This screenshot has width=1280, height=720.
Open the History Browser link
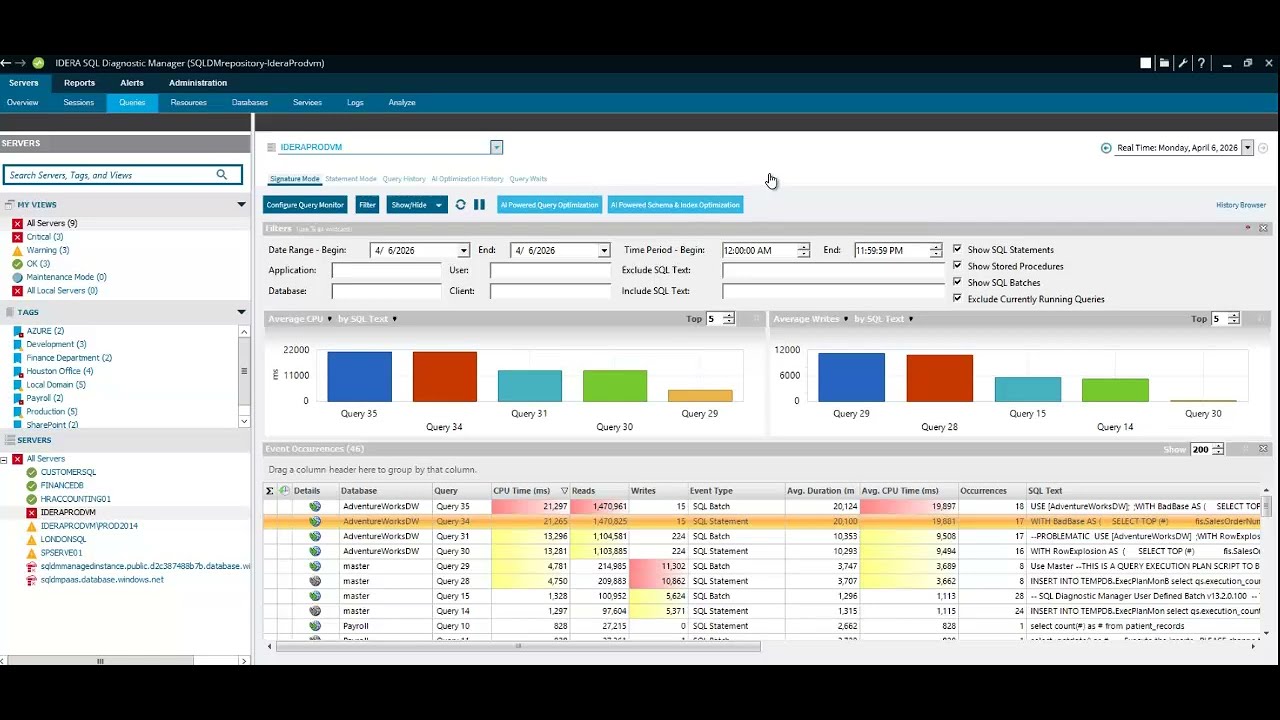[1241, 205]
